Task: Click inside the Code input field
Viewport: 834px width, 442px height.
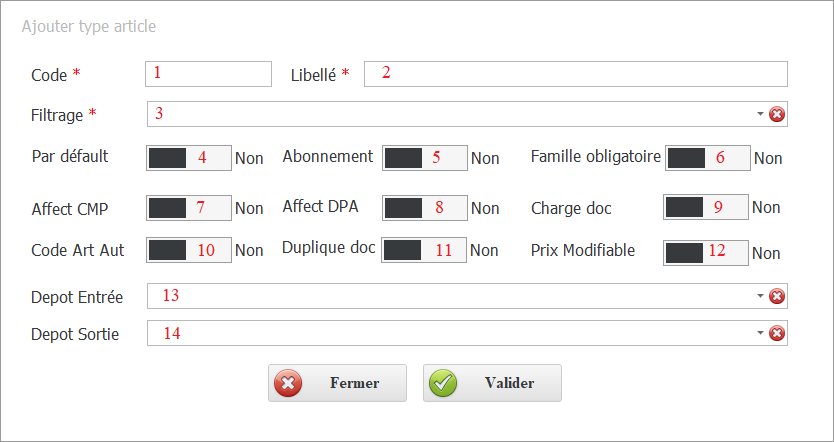Action: point(208,74)
